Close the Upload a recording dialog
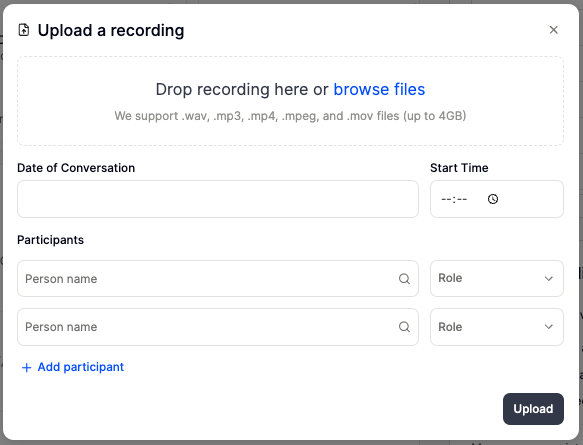This screenshot has height=445, width=583. pyautogui.click(x=553, y=30)
